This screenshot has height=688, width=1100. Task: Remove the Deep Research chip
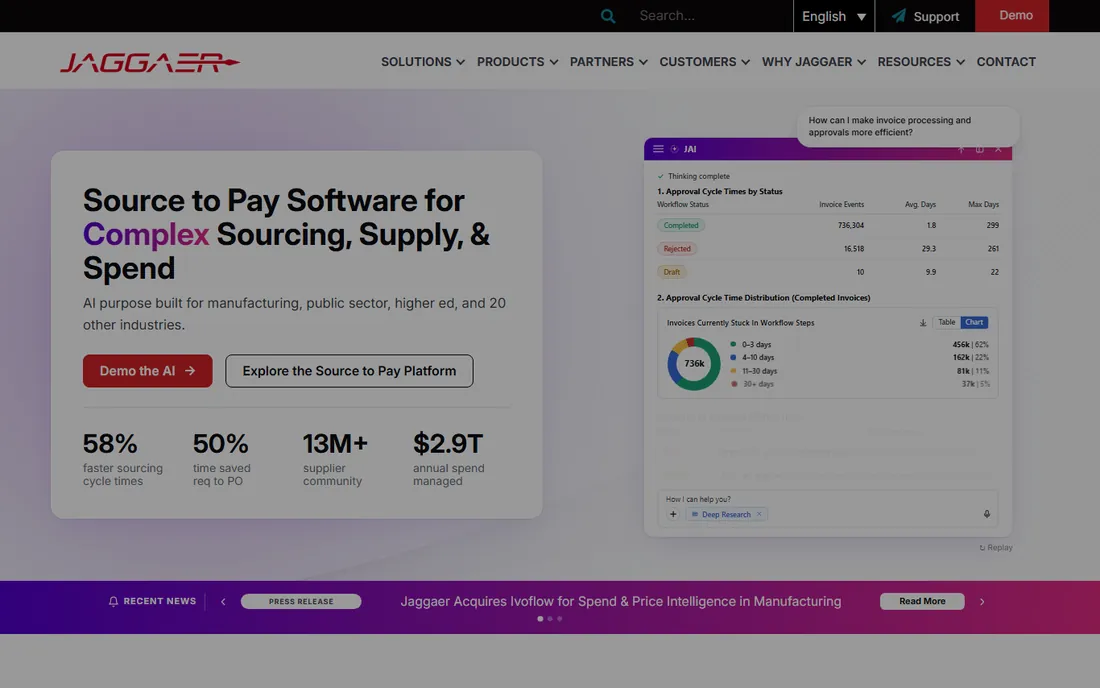coord(759,514)
